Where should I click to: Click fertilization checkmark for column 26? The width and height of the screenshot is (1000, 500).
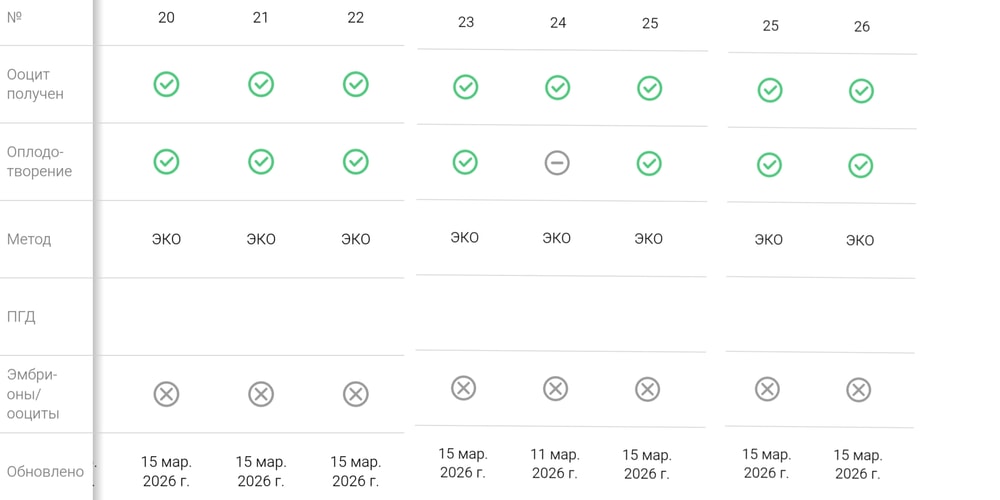tap(860, 166)
